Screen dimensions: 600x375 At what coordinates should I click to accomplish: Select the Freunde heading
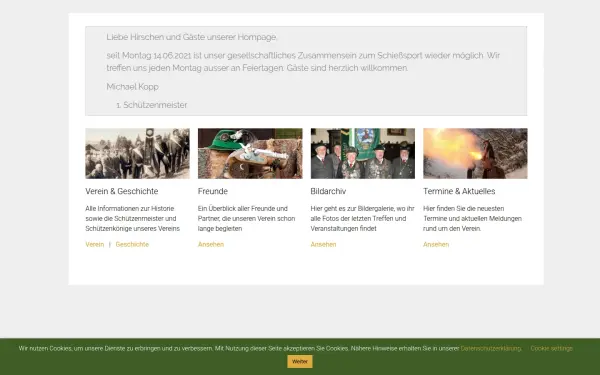(213, 191)
